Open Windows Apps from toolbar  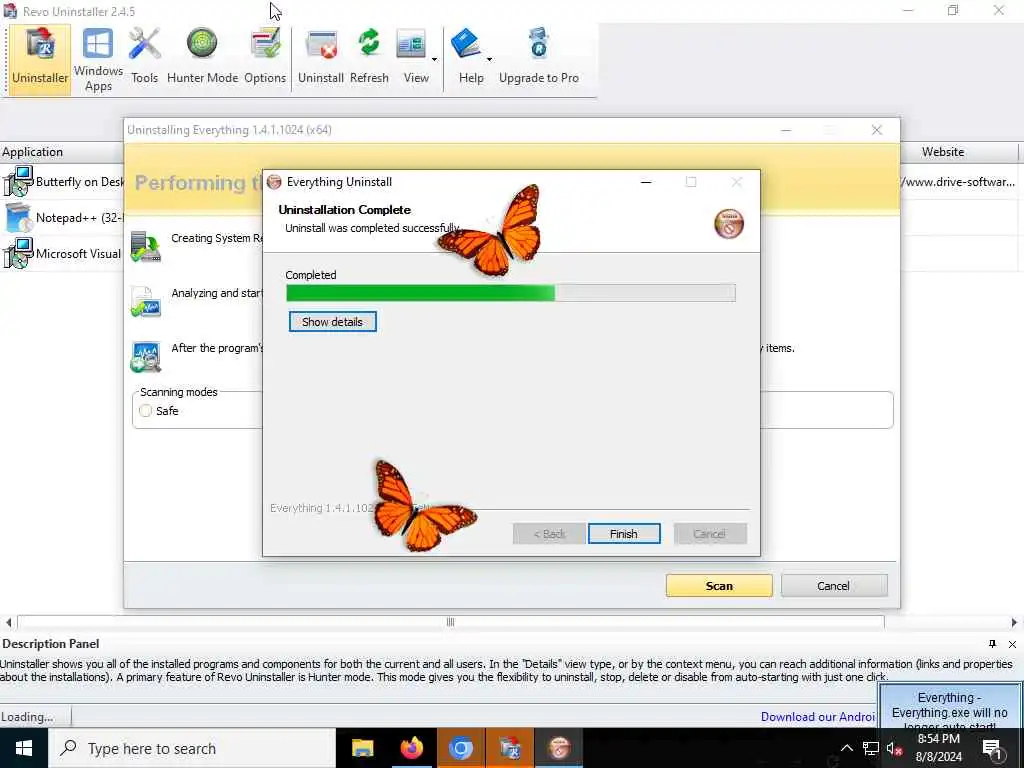[x=98, y=59]
